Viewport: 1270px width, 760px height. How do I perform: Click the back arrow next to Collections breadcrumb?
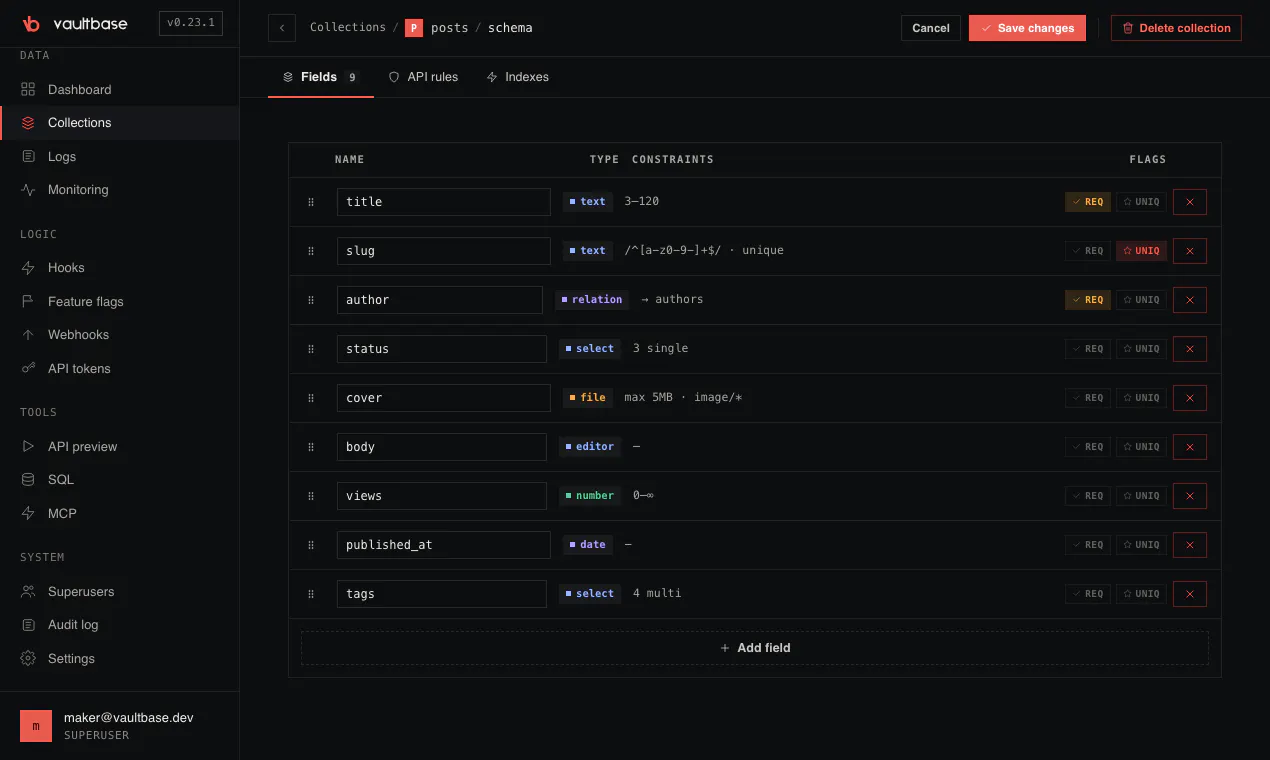click(282, 28)
